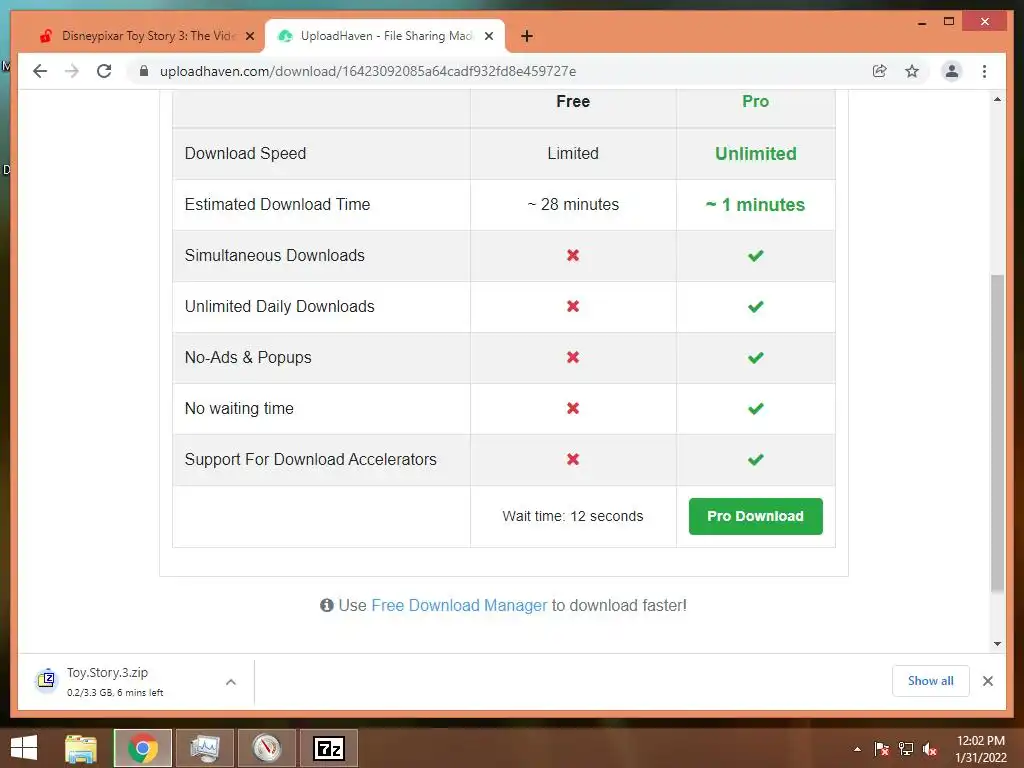Image resolution: width=1024 pixels, height=768 pixels.
Task: Go back to the previous page
Action: coord(40,71)
